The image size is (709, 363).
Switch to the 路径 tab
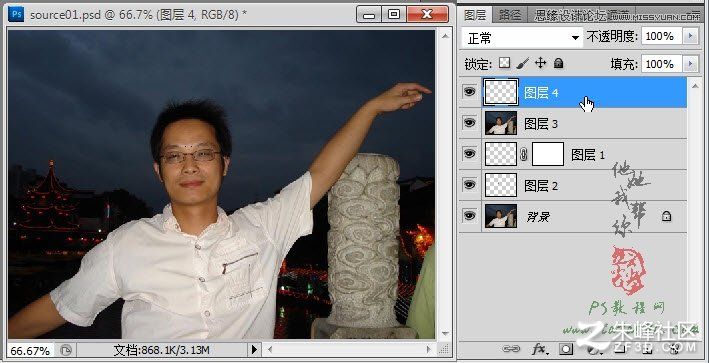(x=510, y=16)
